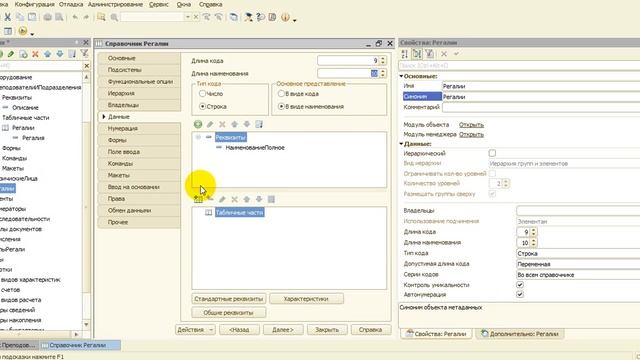Click the <Назад button
Viewport: 640px width, 360px height.
[239, 329]
